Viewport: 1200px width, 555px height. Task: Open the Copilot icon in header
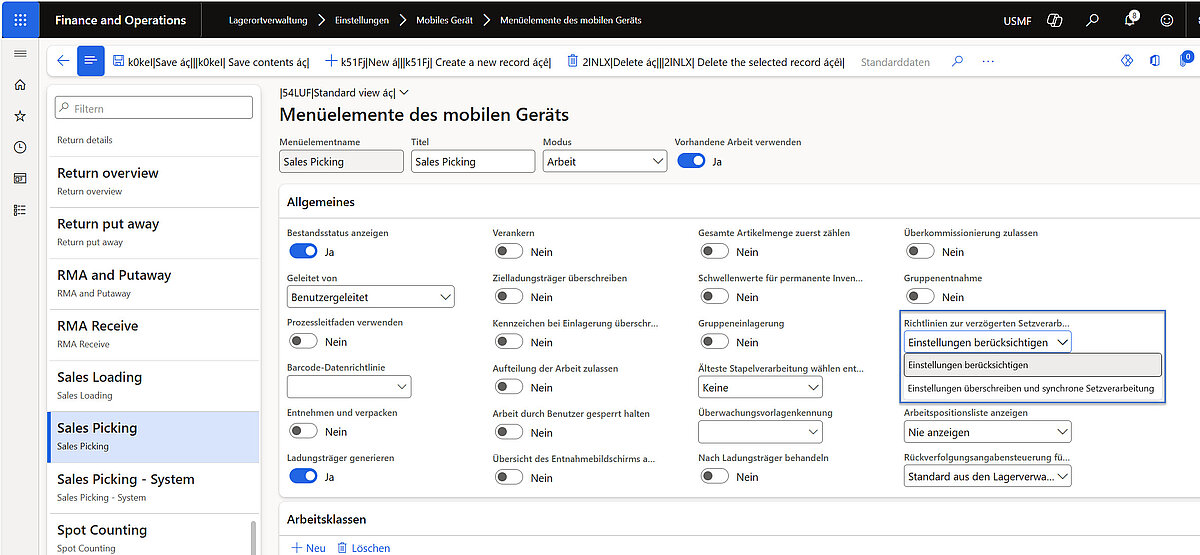point(1054,20)
